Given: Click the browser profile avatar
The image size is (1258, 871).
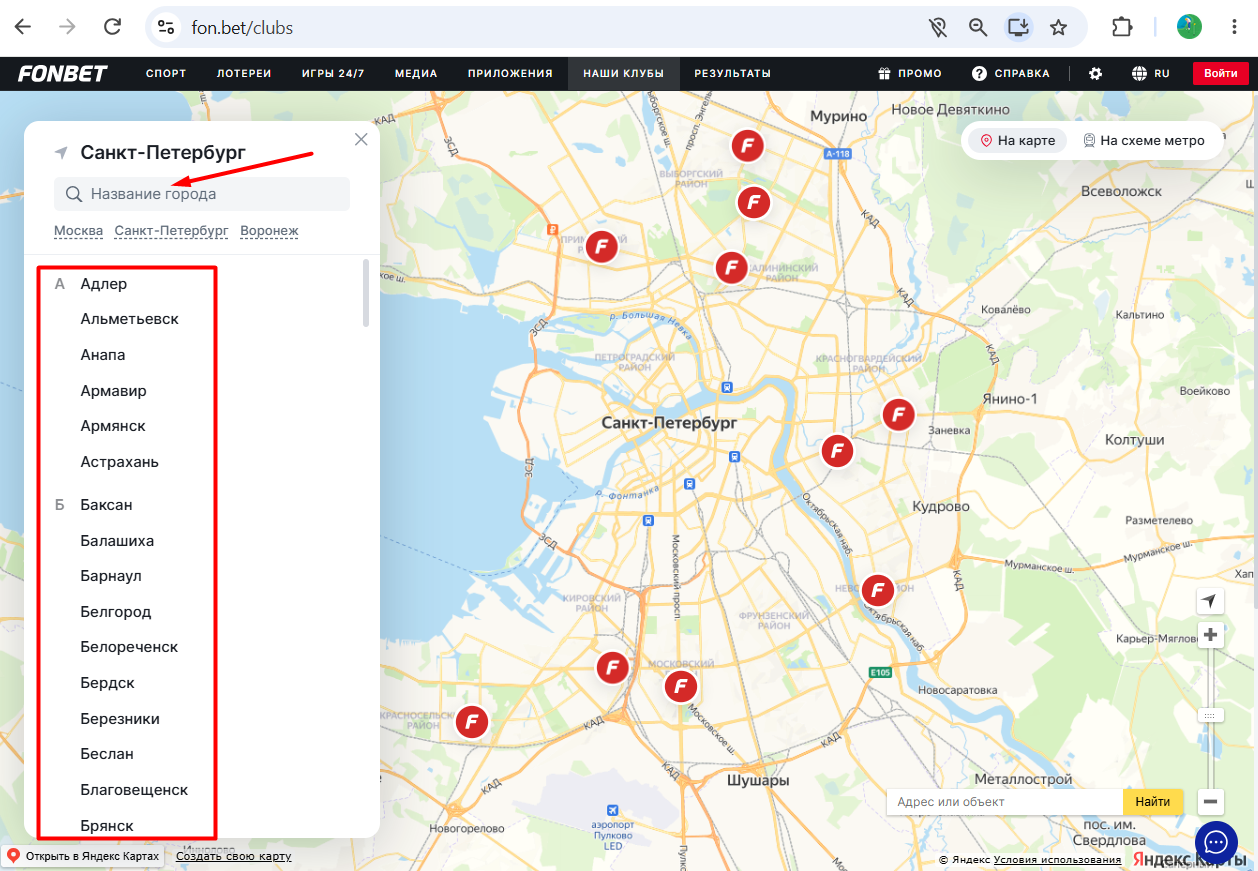Looking at the screenshot, I should [1189, 27].
